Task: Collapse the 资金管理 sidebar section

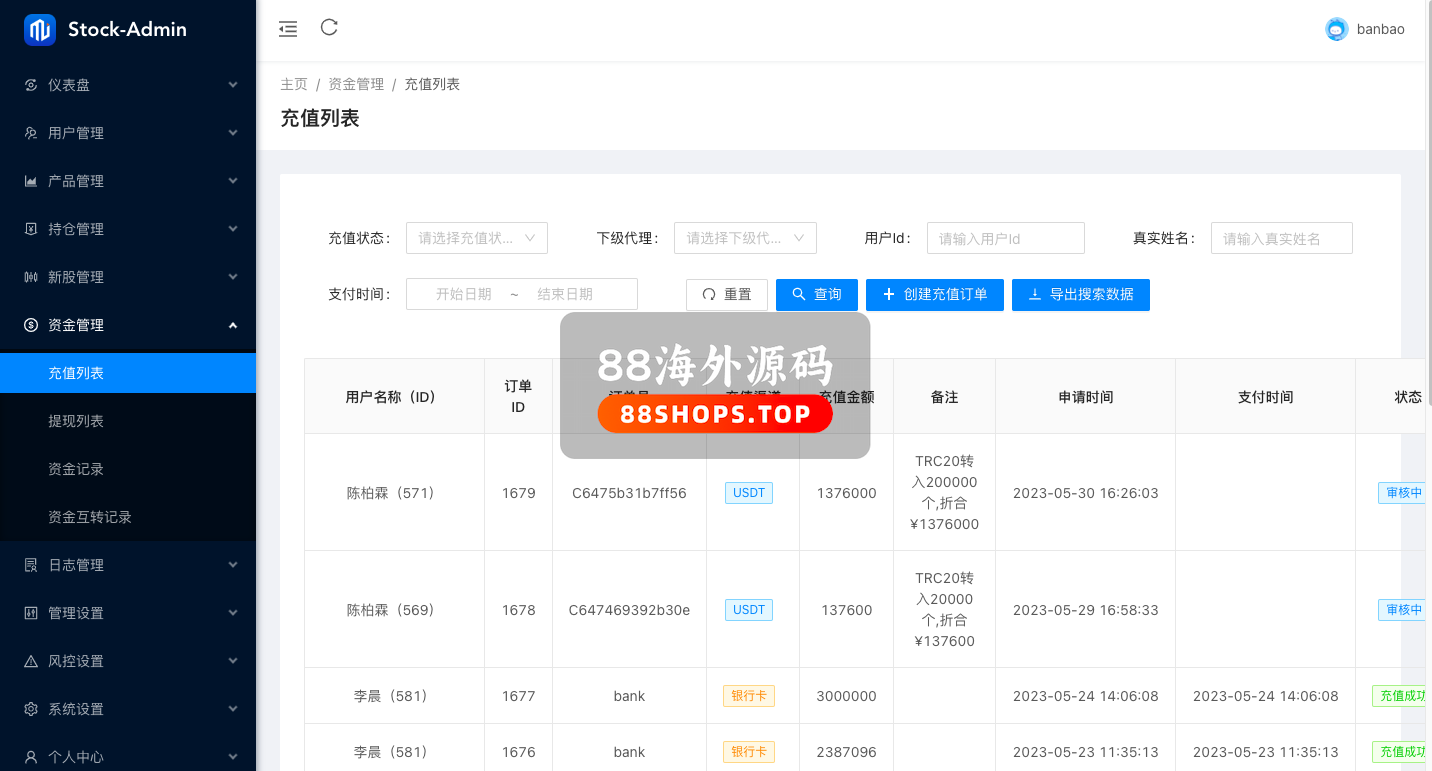Action: click(128, 325)
